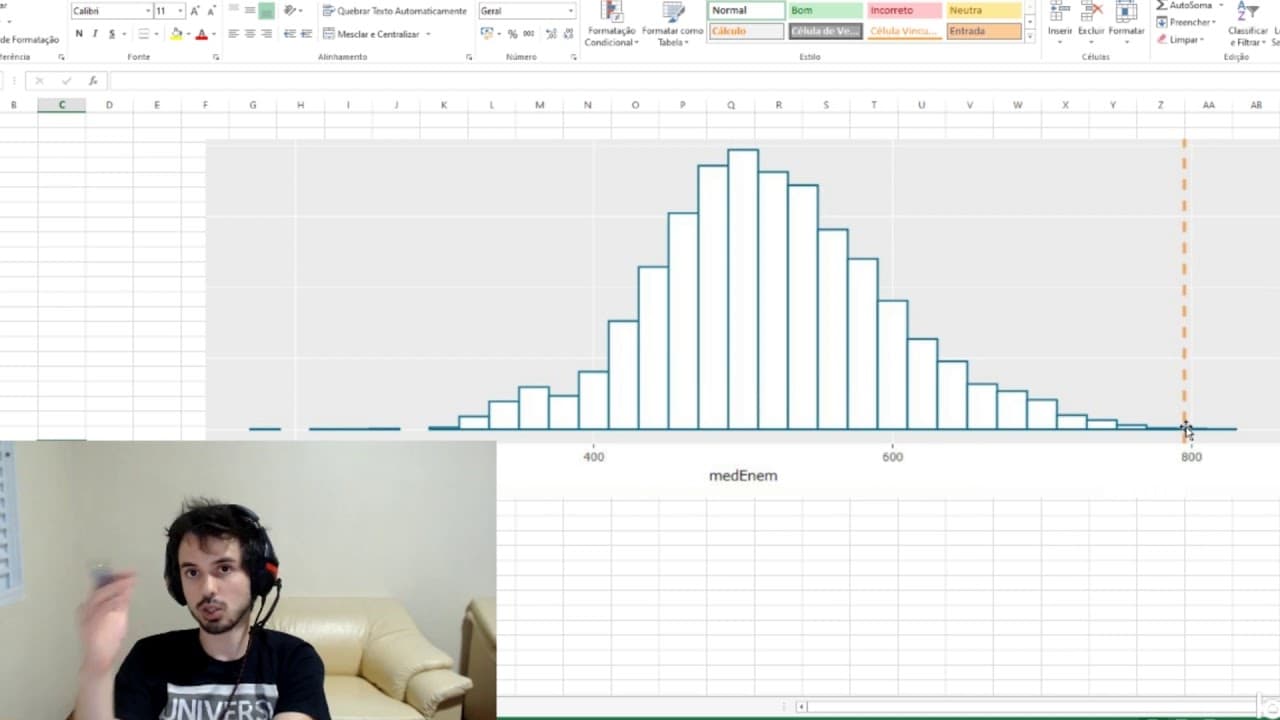This screenshot has height=720, width=1280.
Task: Align cell content to the middle
Action: [249, 11]
